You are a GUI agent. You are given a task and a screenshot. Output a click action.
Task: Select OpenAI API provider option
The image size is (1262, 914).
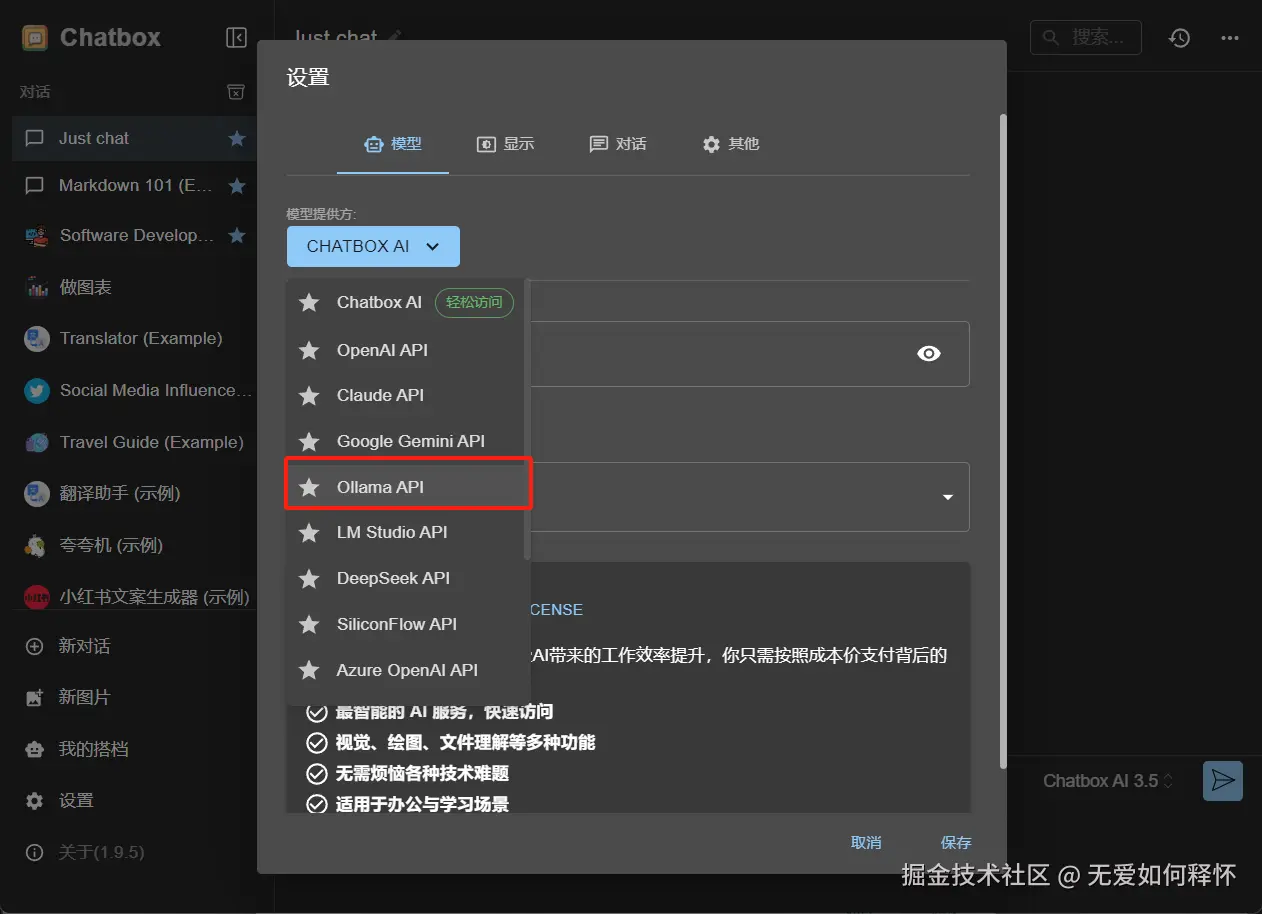coord(406,350)
